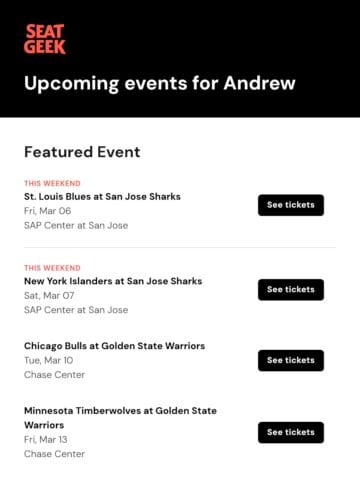Click the Fri, Mar 13 date text
360x480 pixels.
click(46, 440)
